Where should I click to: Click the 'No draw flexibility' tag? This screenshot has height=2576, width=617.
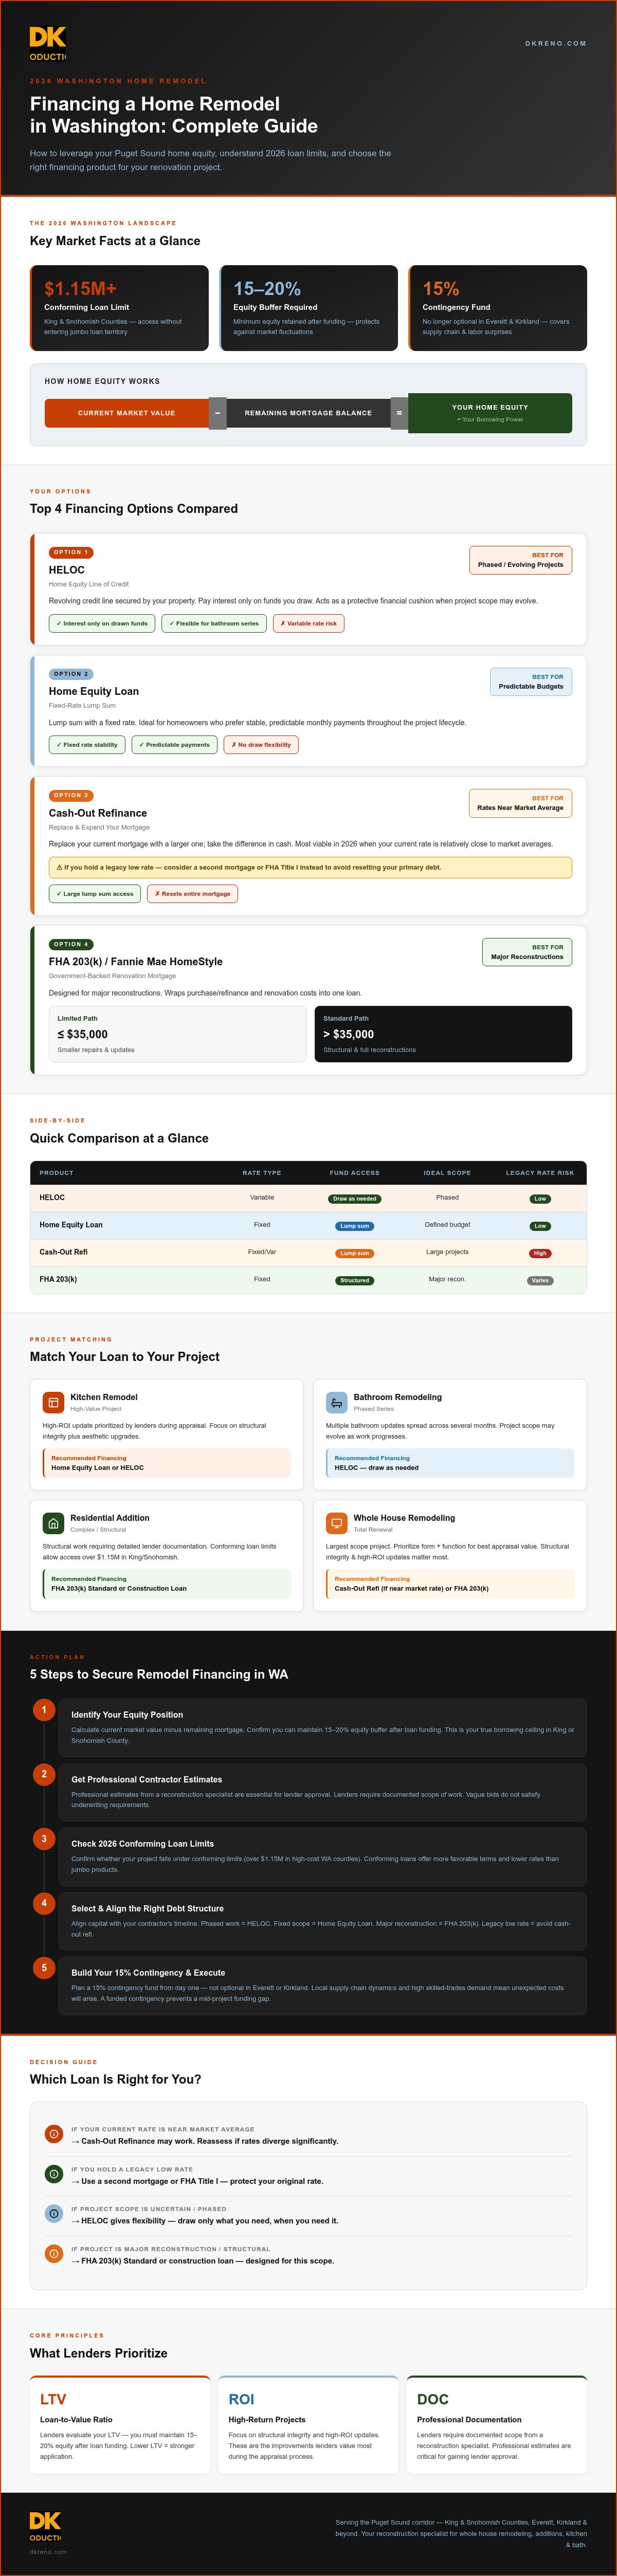pos(261,744)
